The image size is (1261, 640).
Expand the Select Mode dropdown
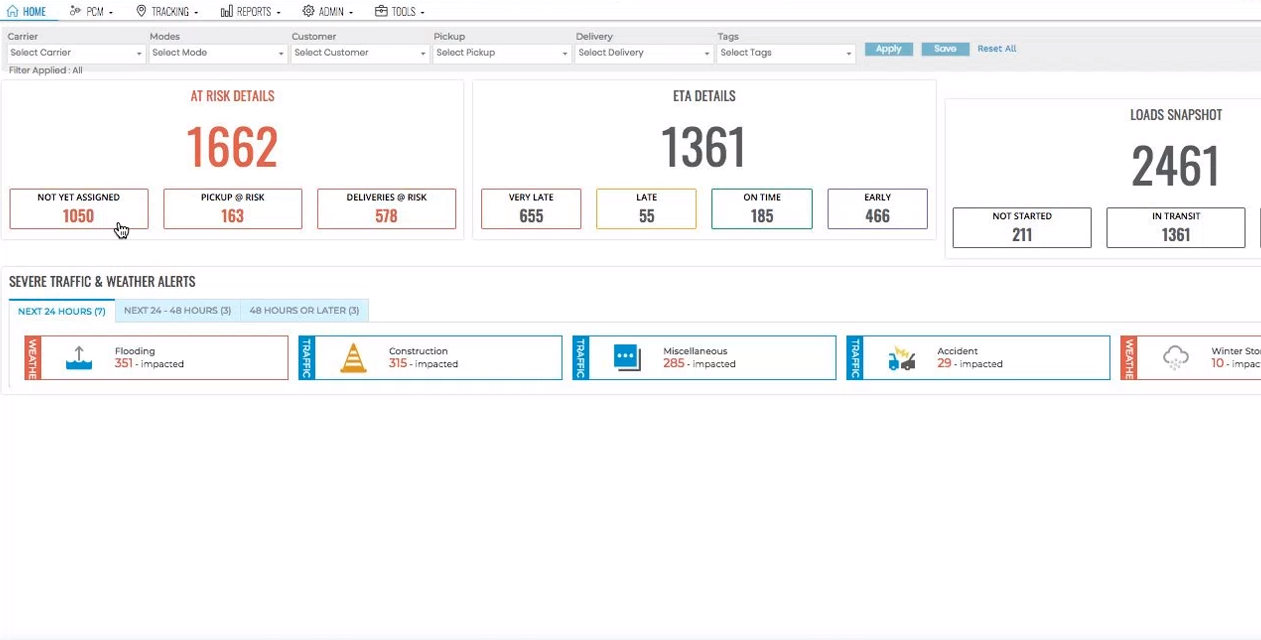click(218, 53)
